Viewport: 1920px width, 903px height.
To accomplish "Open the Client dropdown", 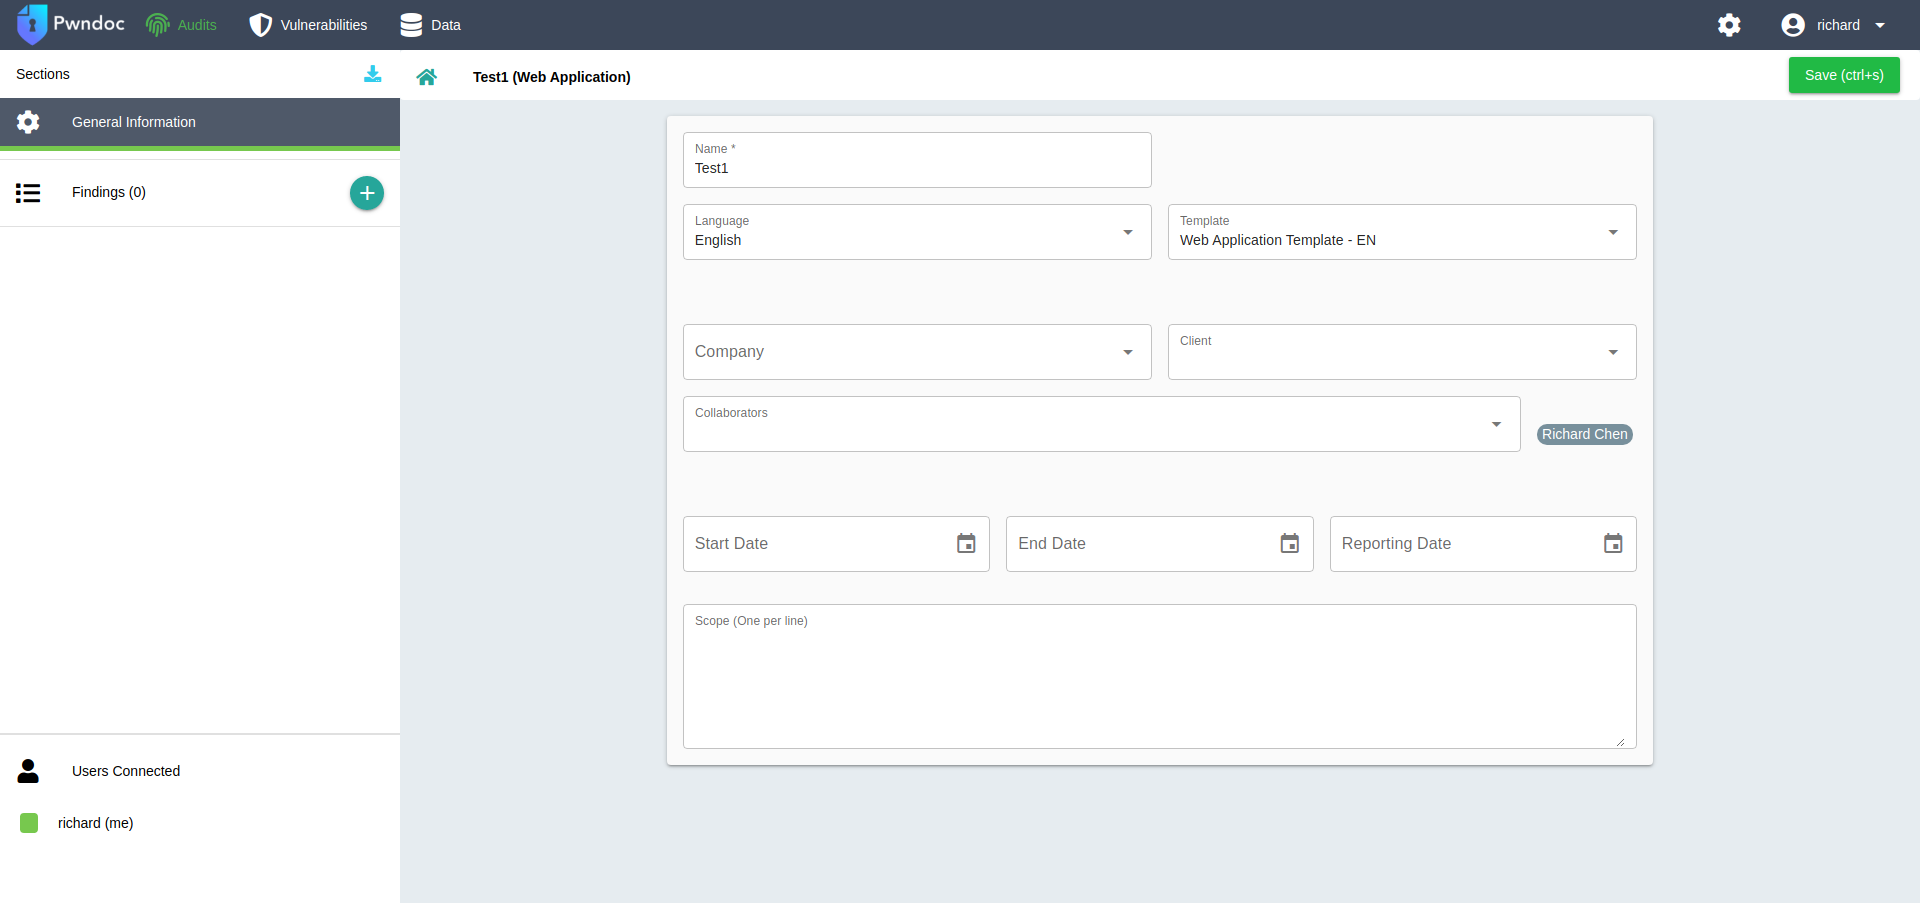I will click(x=1612, y=352).
